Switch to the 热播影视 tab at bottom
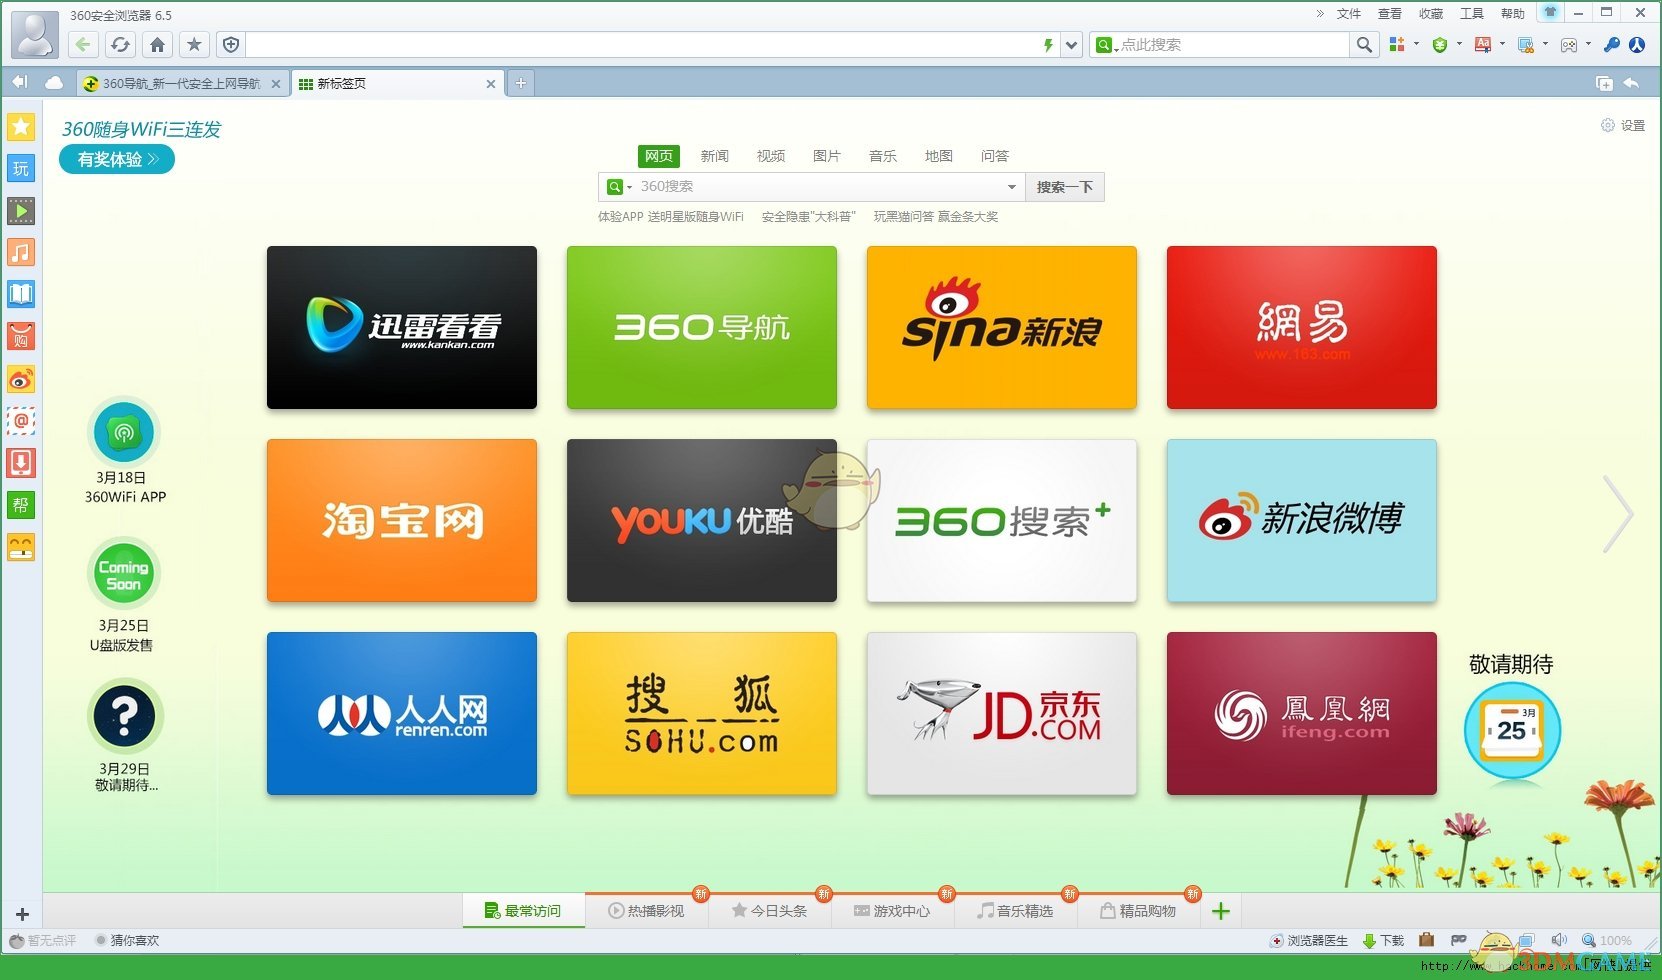This screenshot has width=1662, height=980. pos(648,910)
